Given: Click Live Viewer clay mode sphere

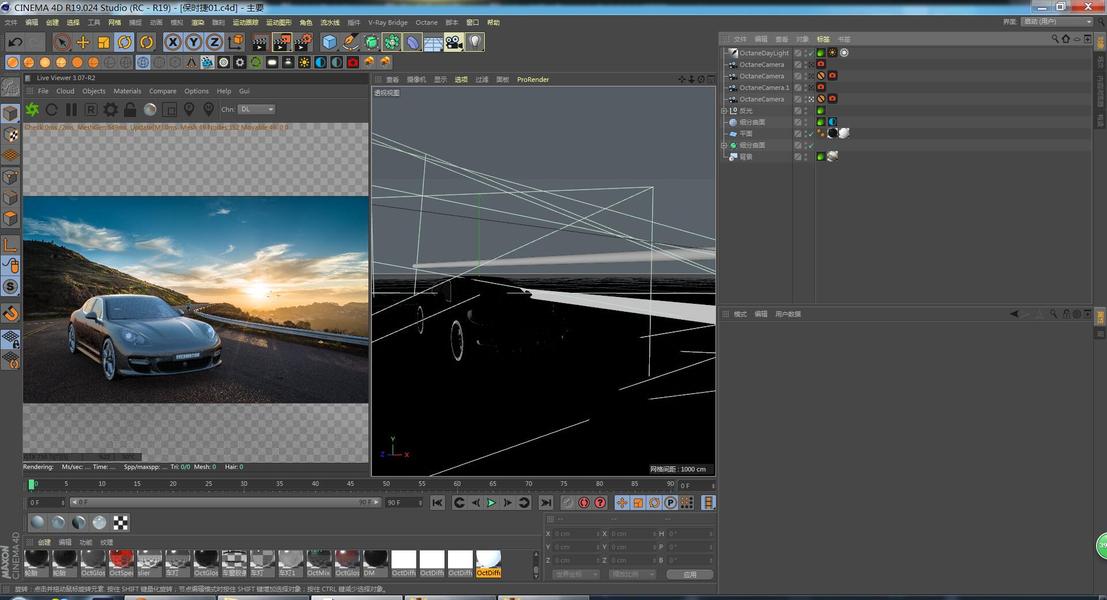Looking at the screenshot, I should click(150, 109).
